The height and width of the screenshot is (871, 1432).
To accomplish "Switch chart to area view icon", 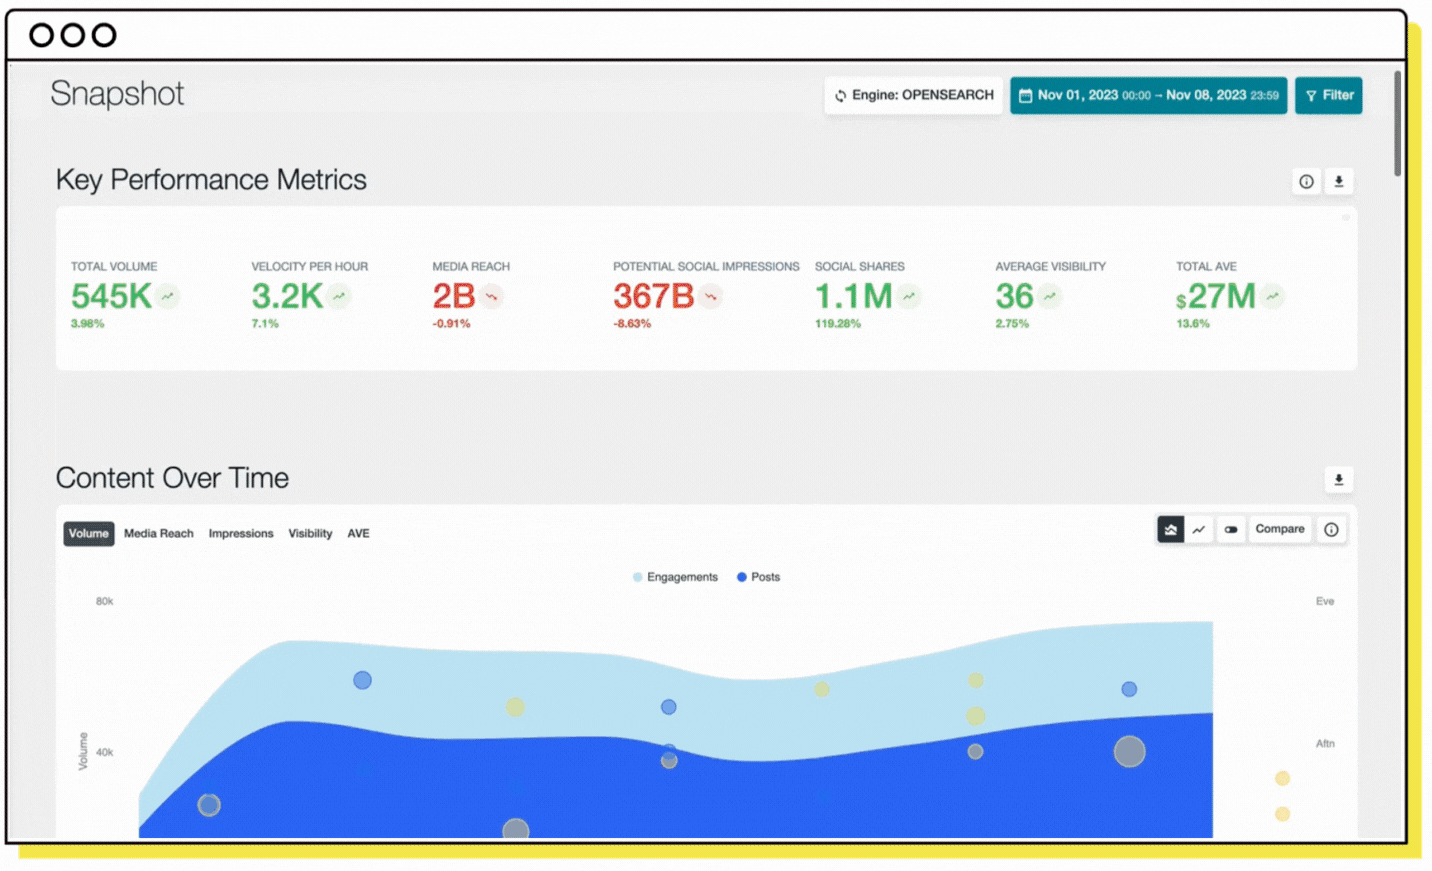I will 1170,530.
